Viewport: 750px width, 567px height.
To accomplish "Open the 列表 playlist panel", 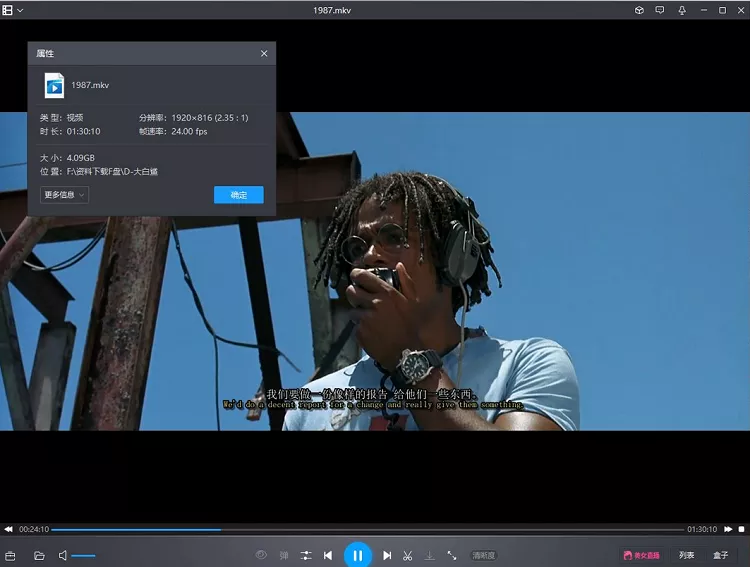I will point(686,555).
